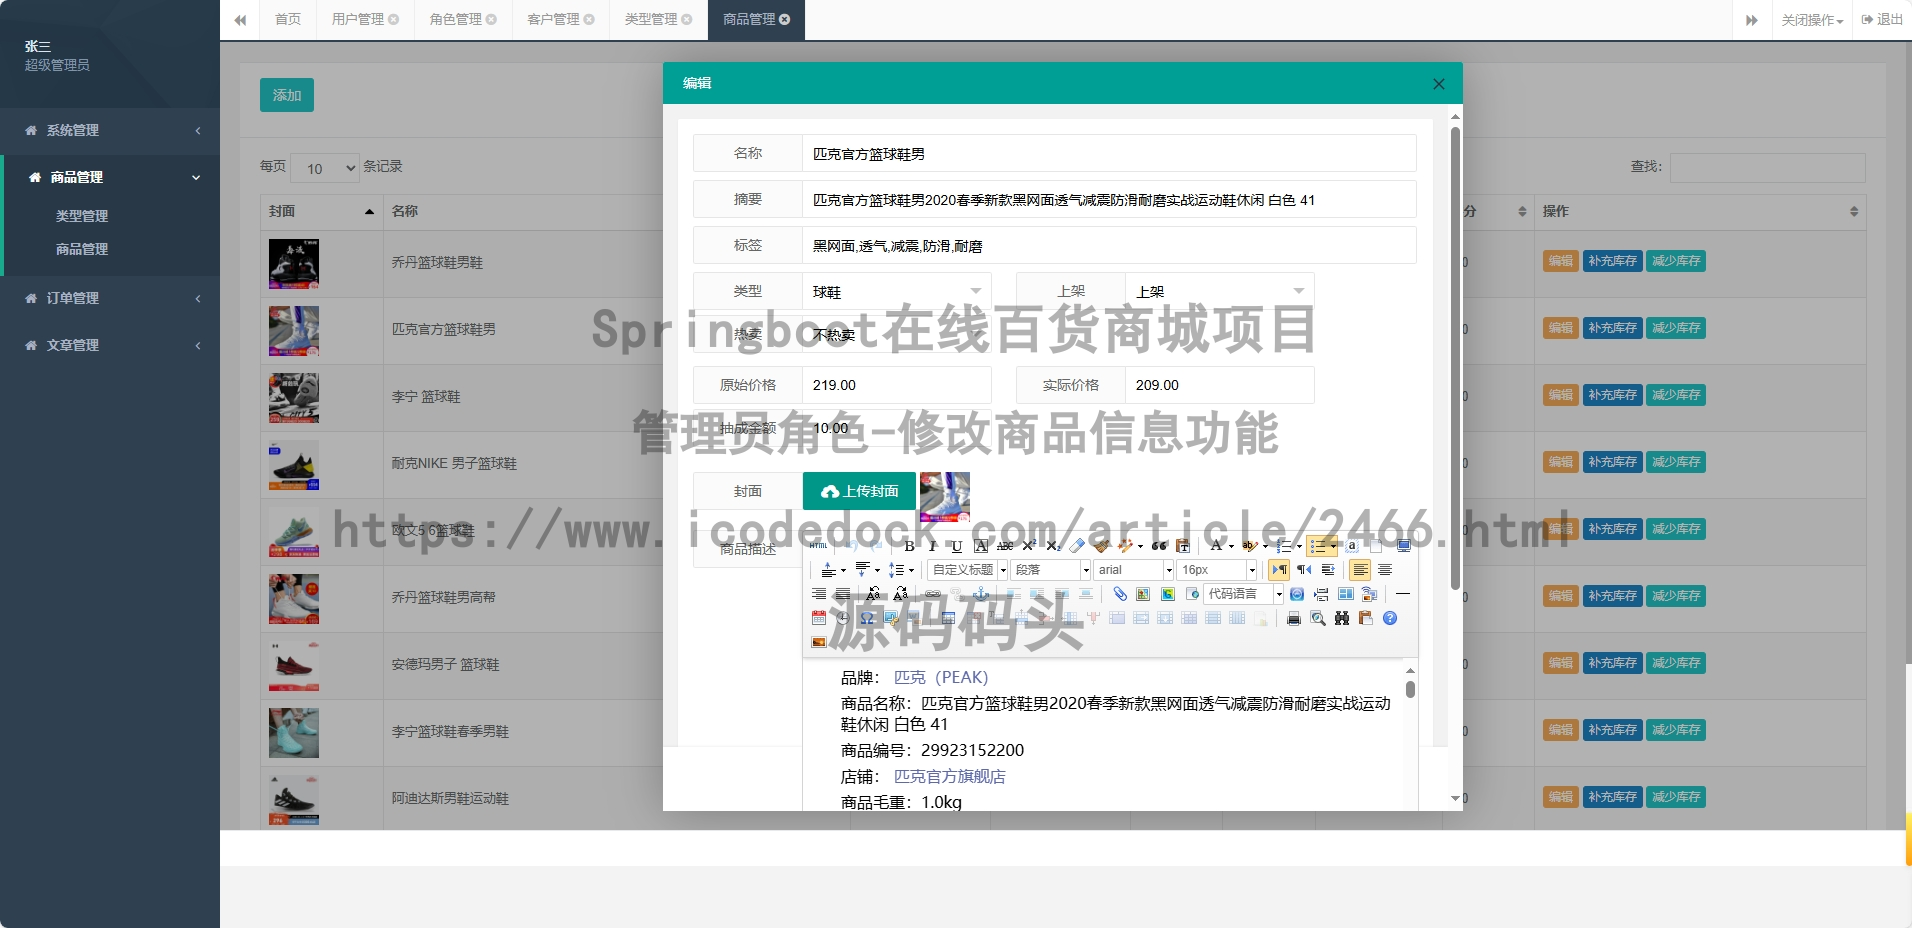Insert an anchor with the anchor icon
1912x928 pixels.
[x=981, y=594]
